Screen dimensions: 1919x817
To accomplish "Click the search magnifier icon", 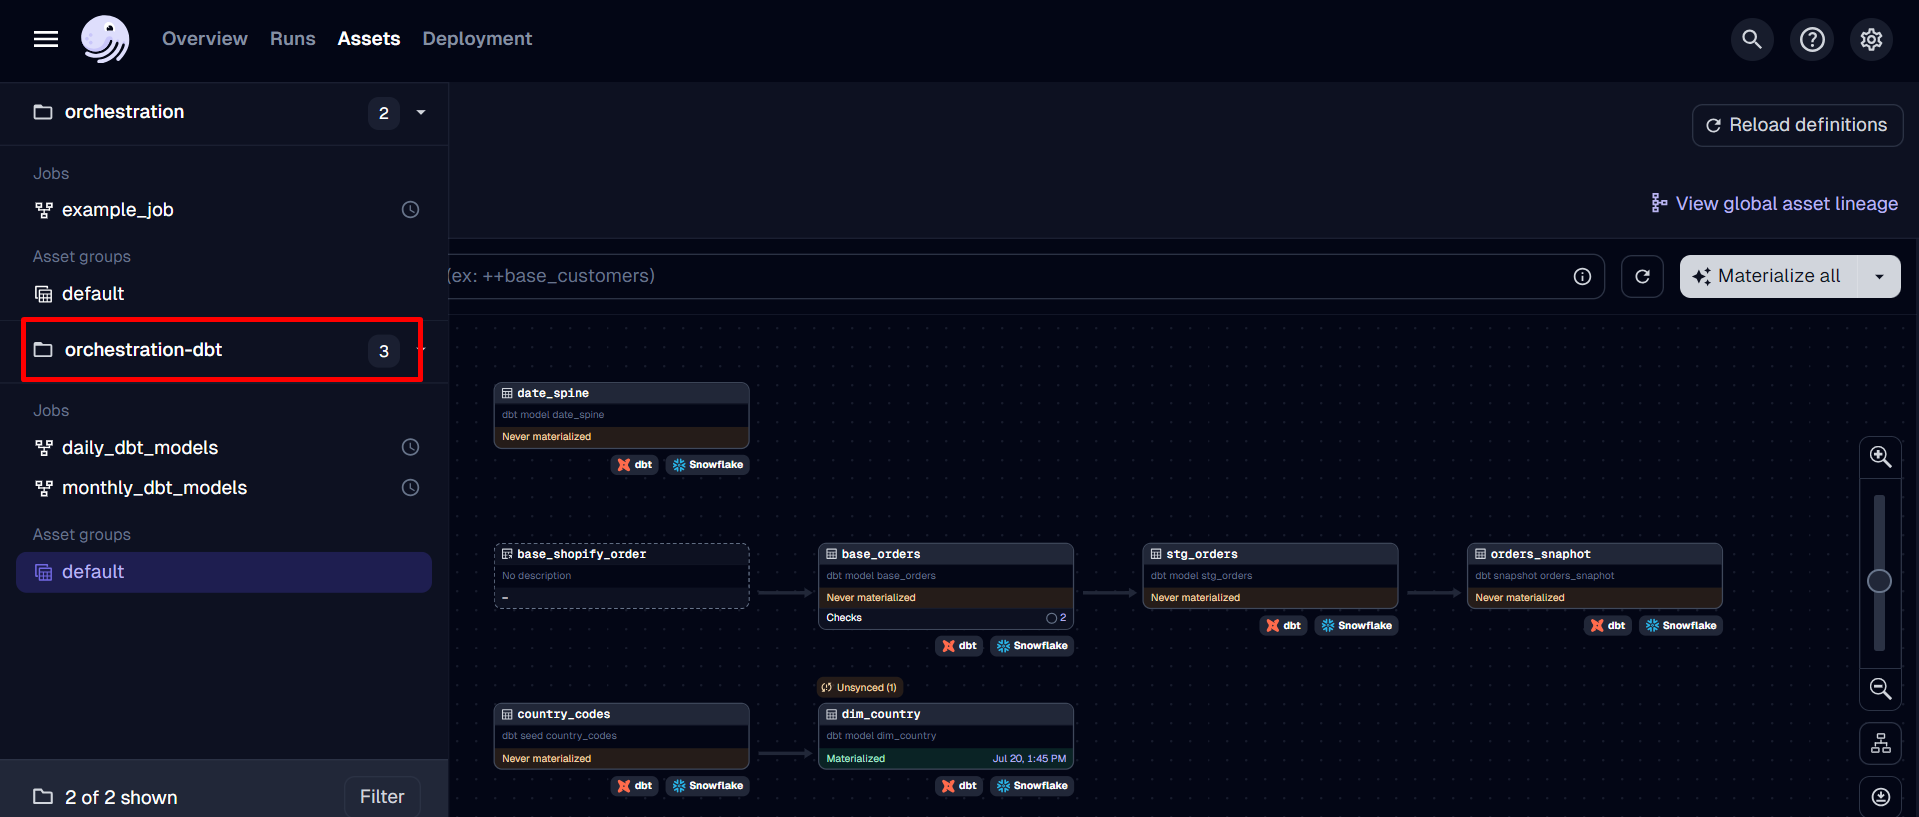I will [x=1751, y=39].
